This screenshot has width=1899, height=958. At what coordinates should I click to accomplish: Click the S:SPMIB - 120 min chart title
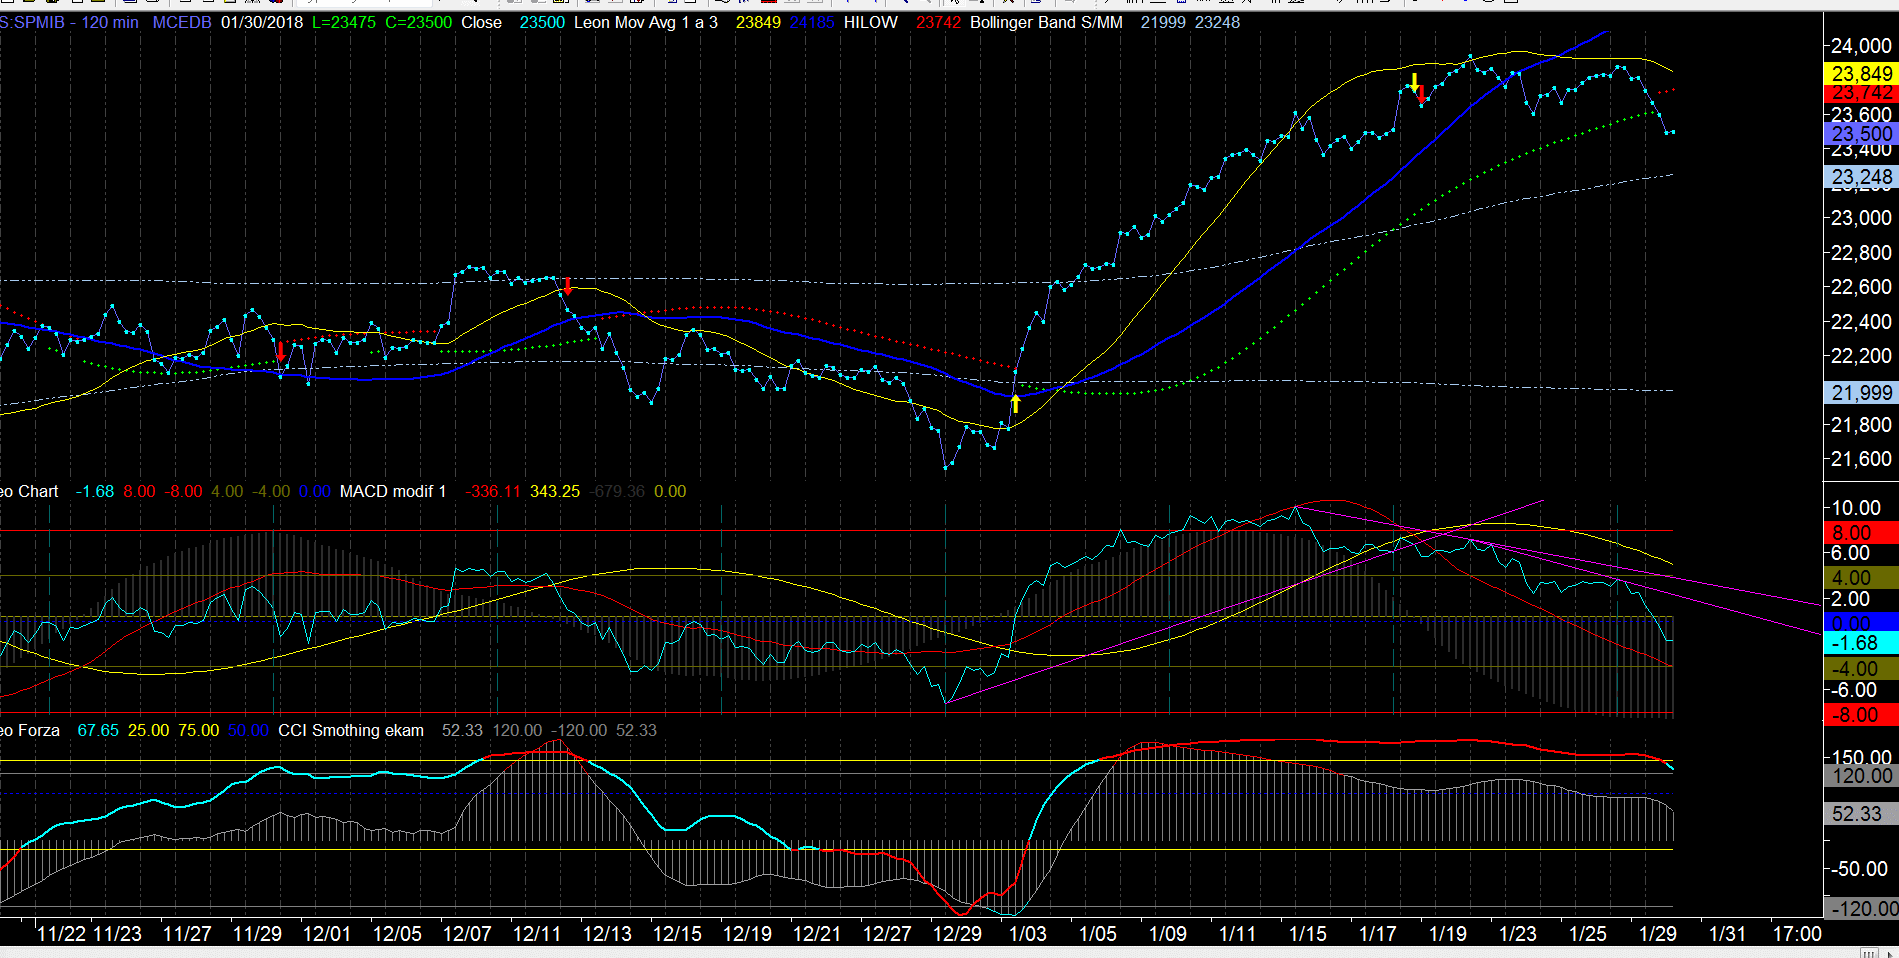[69, 22]
